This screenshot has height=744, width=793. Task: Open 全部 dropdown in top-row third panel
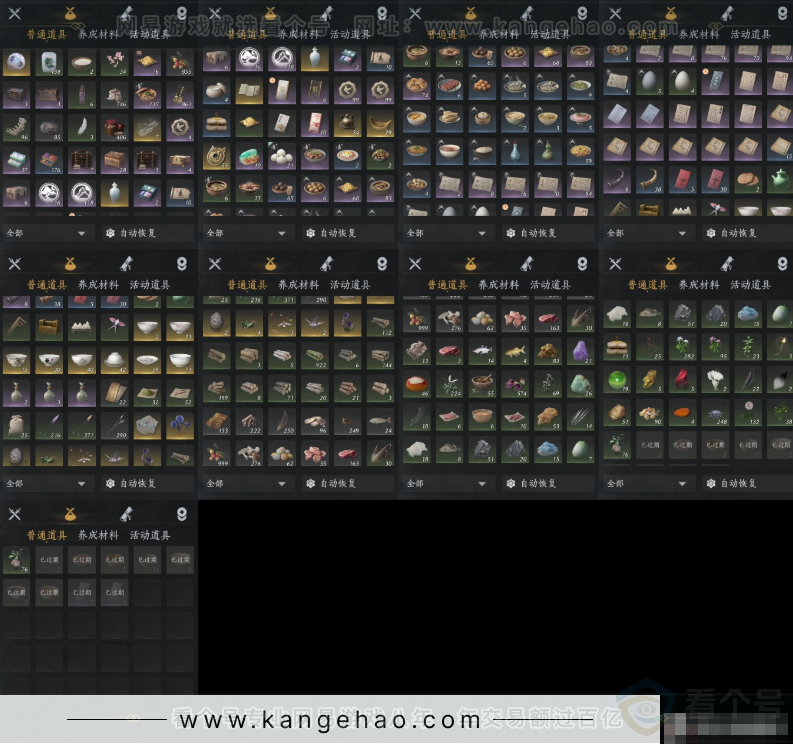(446, 233)
